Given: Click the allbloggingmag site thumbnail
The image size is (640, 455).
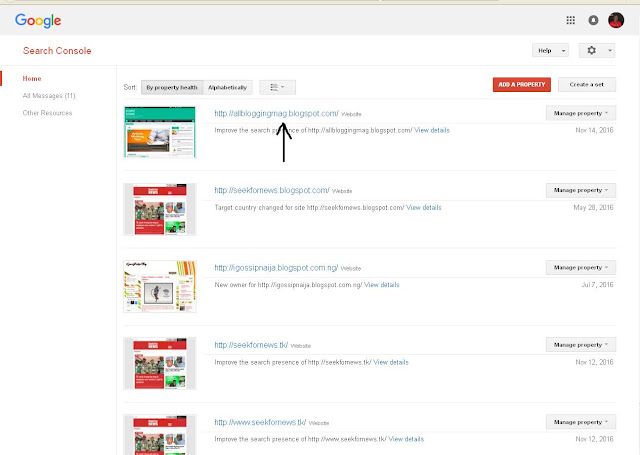Looking at the screenshot, I should coord(160,132).
